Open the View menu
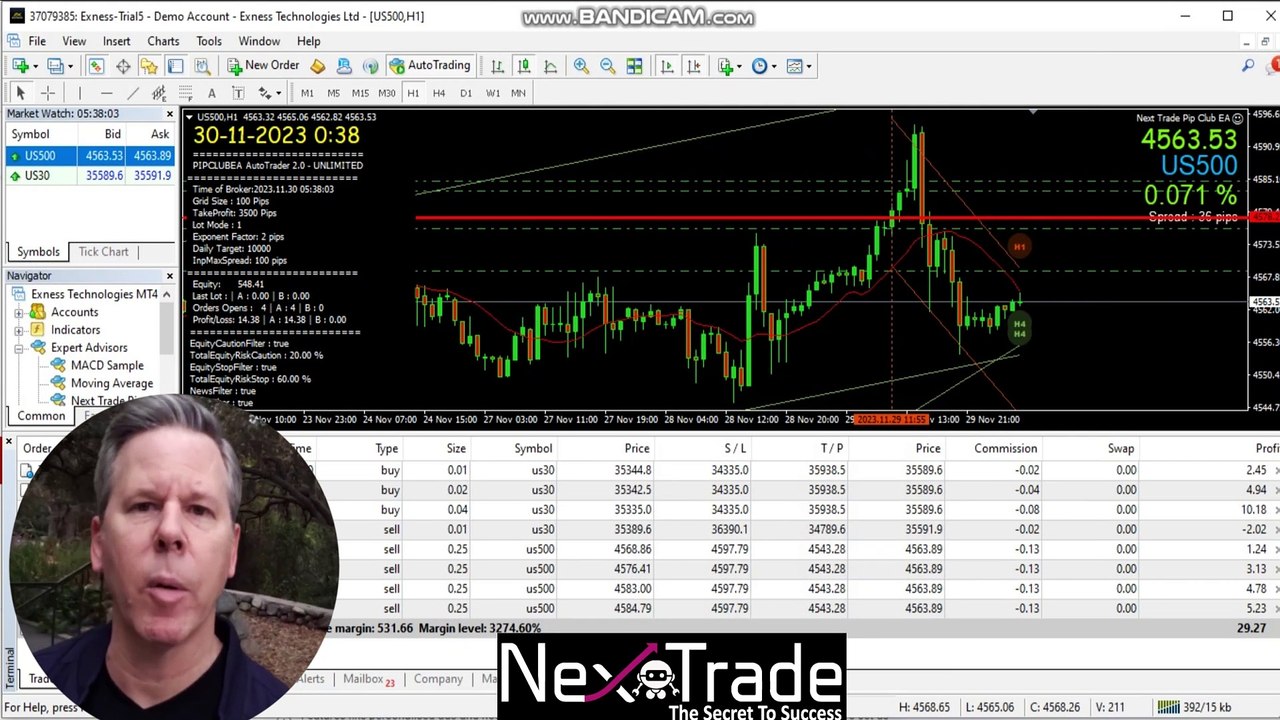Screen dimensions: 1280x720 [74, 41]
